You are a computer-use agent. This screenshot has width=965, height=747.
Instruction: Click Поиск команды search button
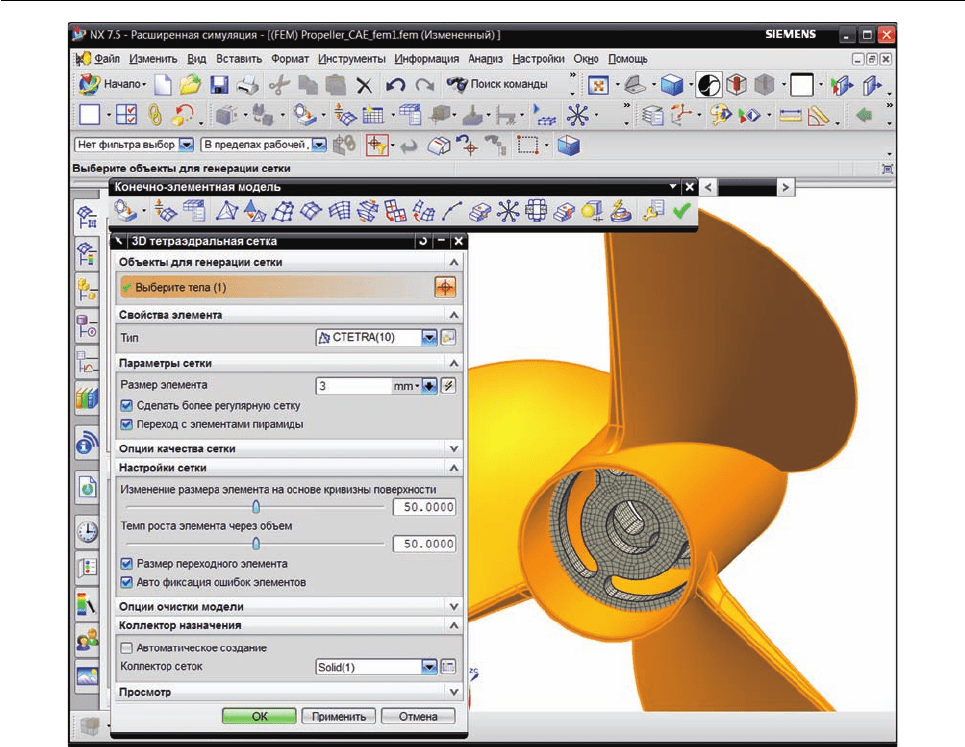[497, 84]
